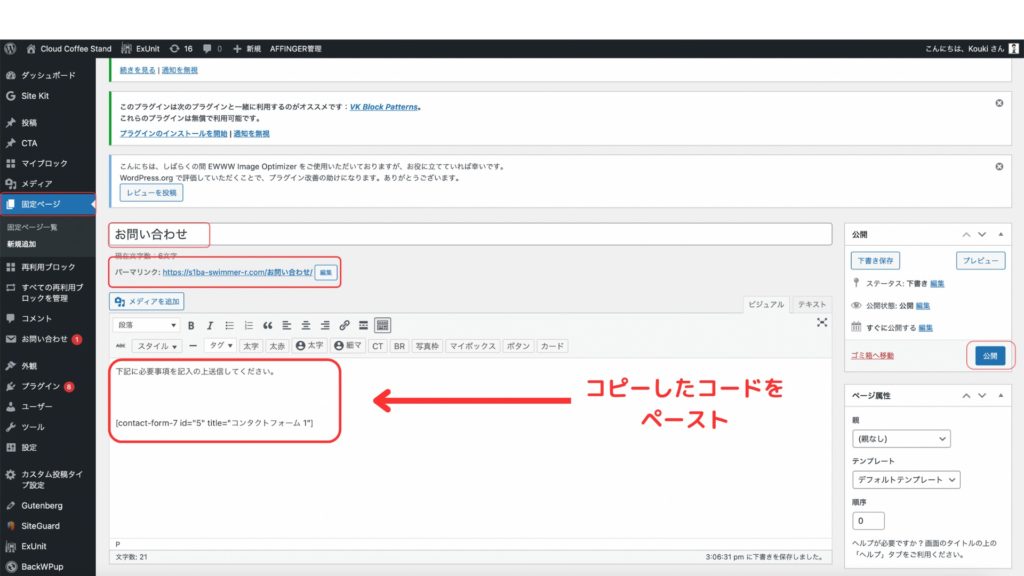The width and height of the screenshot is (1024, 576).
Task: Open プラグイン in the sidebar menu
Action: 41,386
